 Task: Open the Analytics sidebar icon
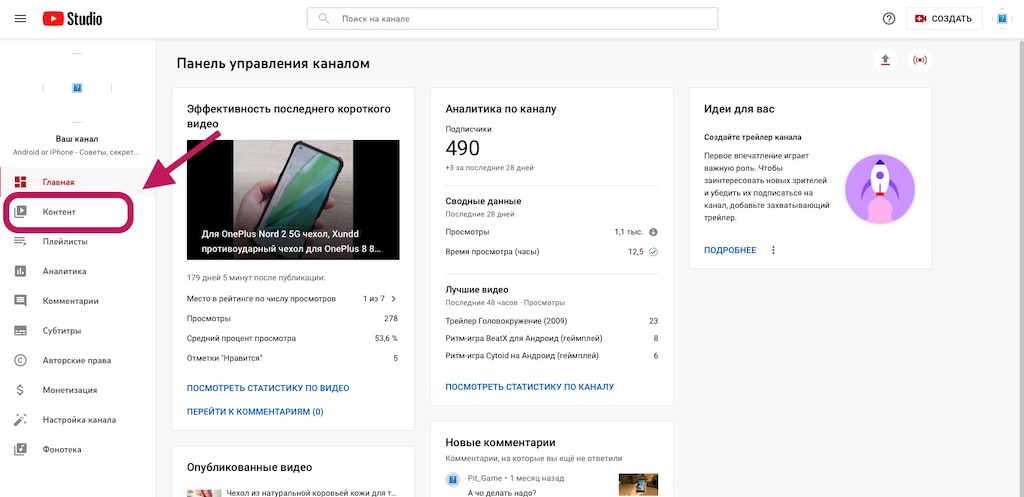point(20,271)
